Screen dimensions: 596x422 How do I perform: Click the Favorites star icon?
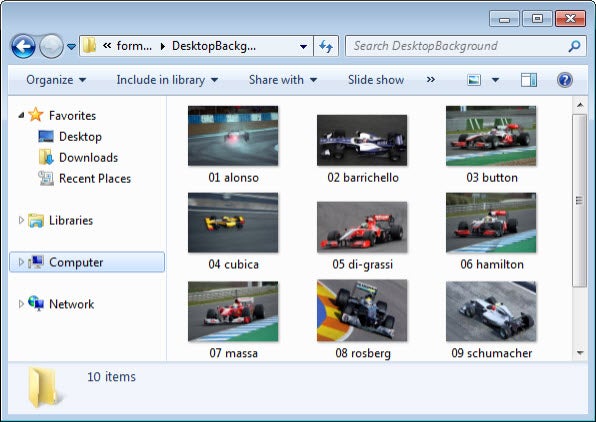click(x=36, y=114)
